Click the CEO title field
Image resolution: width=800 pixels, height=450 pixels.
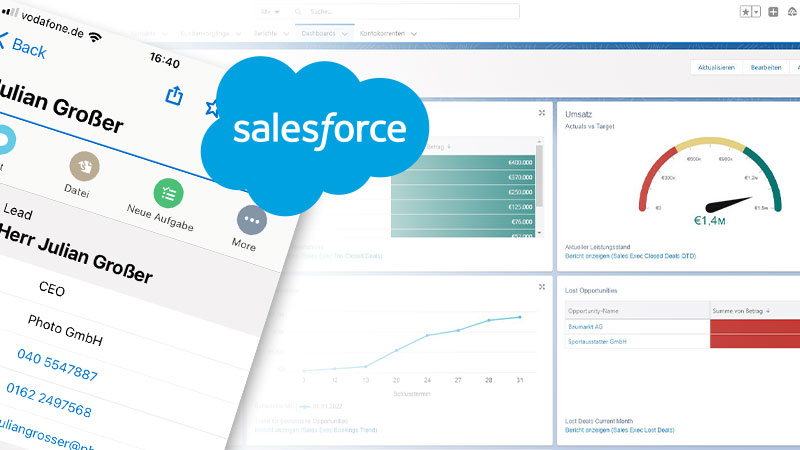52,289
